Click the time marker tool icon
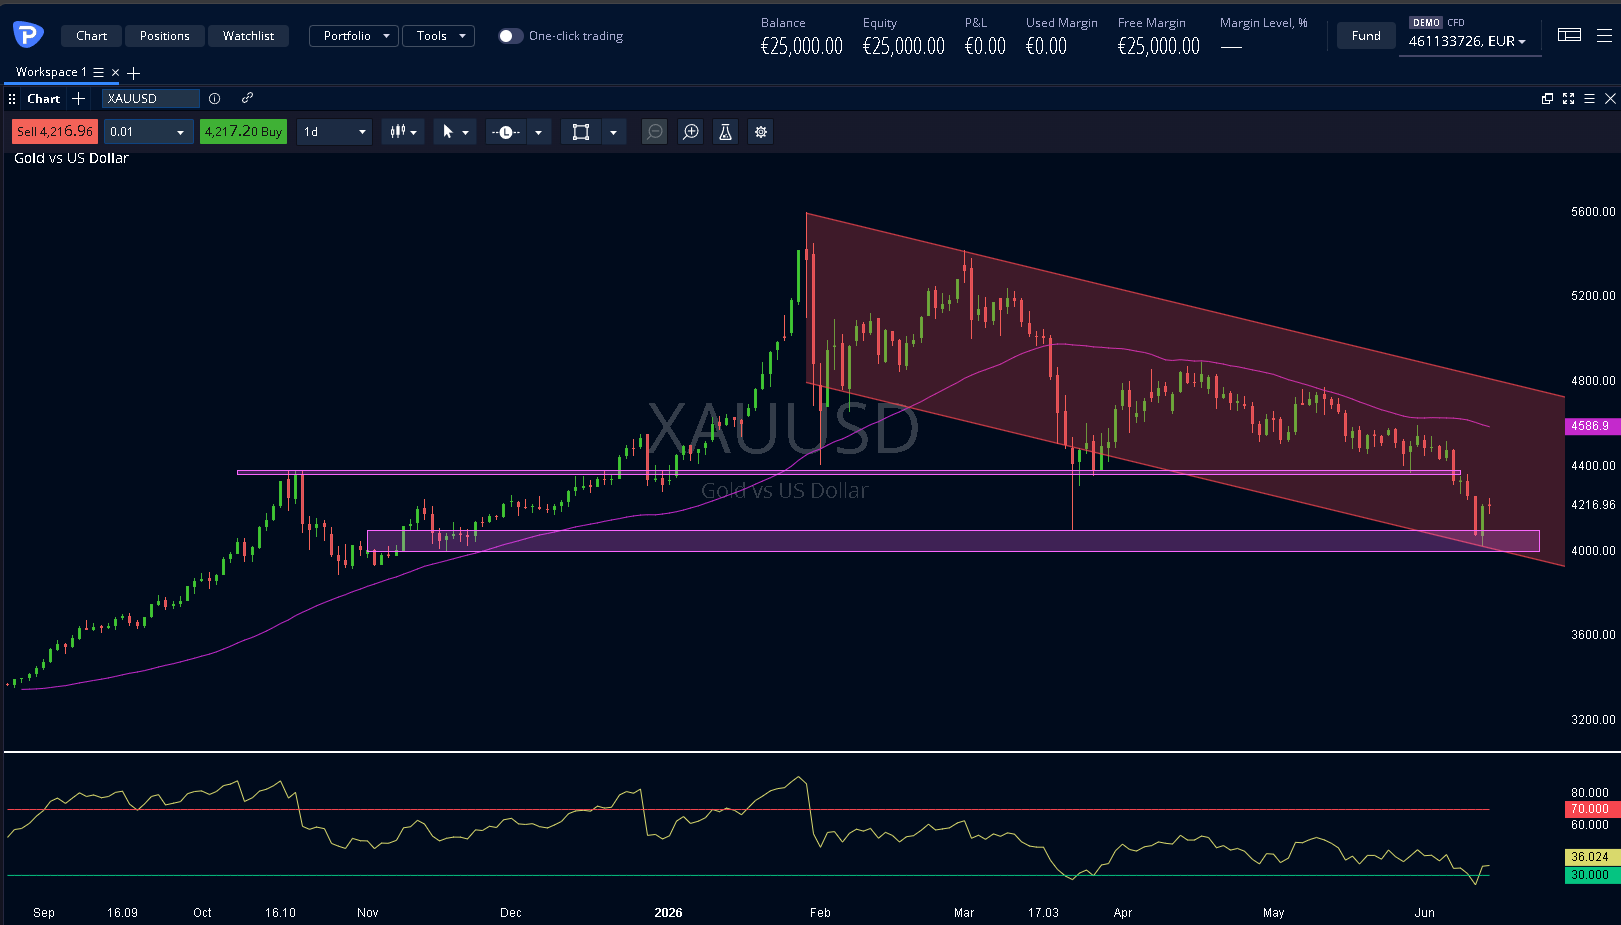This screenshot has width=1621, height=925. click(506, 132)
